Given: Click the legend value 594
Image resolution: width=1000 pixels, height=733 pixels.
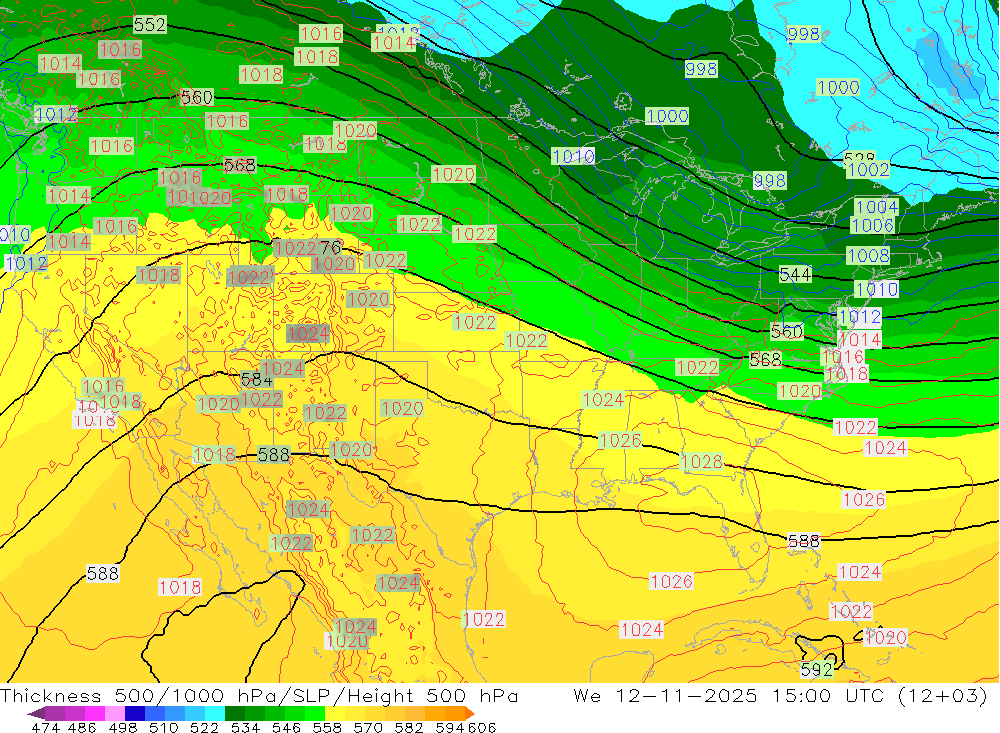Looking at the screenshot, I should [450, 727].
